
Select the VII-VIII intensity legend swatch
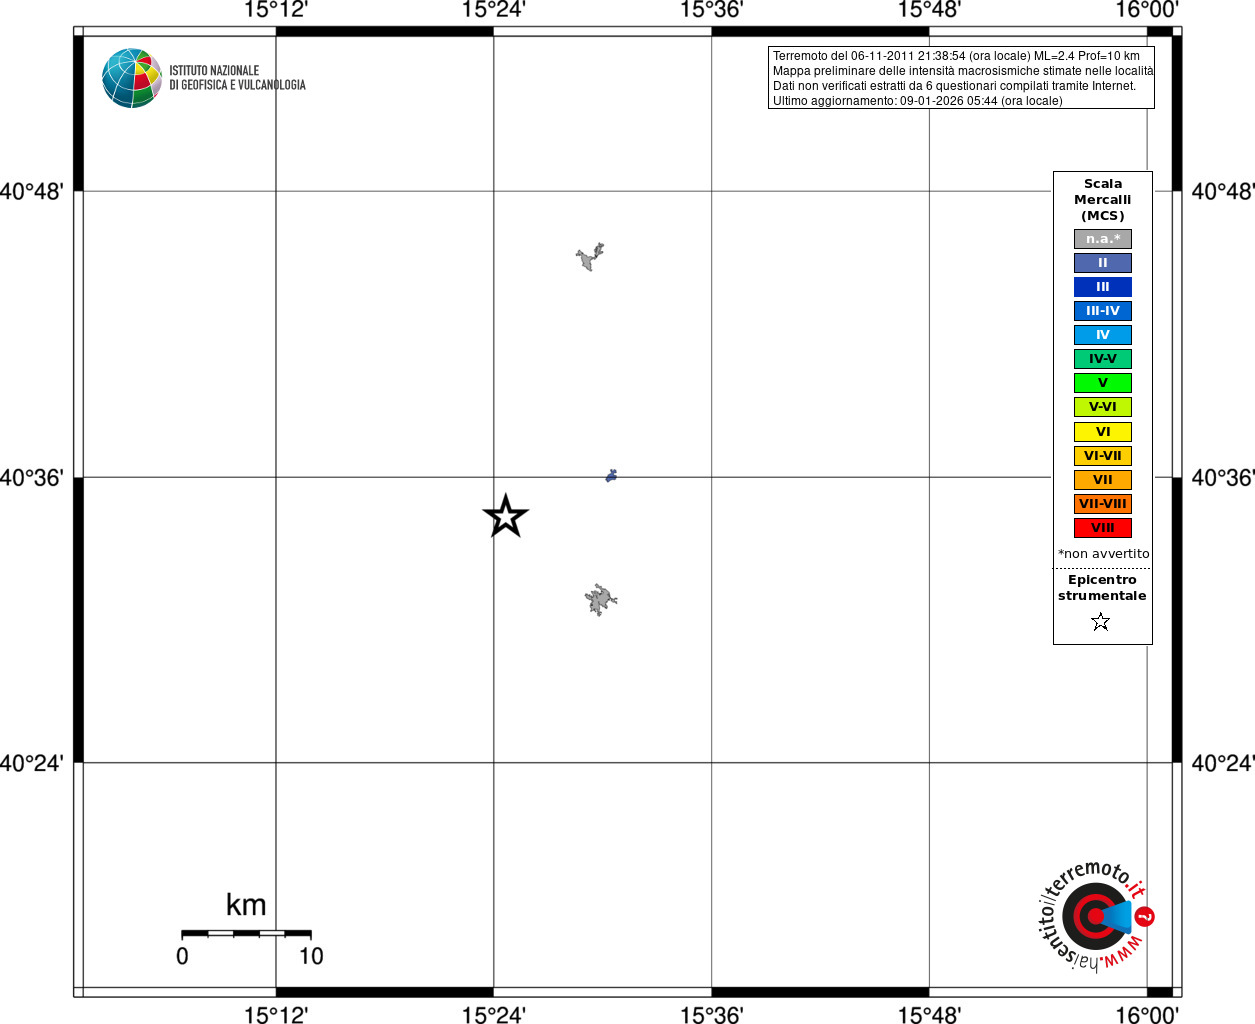1103,504
